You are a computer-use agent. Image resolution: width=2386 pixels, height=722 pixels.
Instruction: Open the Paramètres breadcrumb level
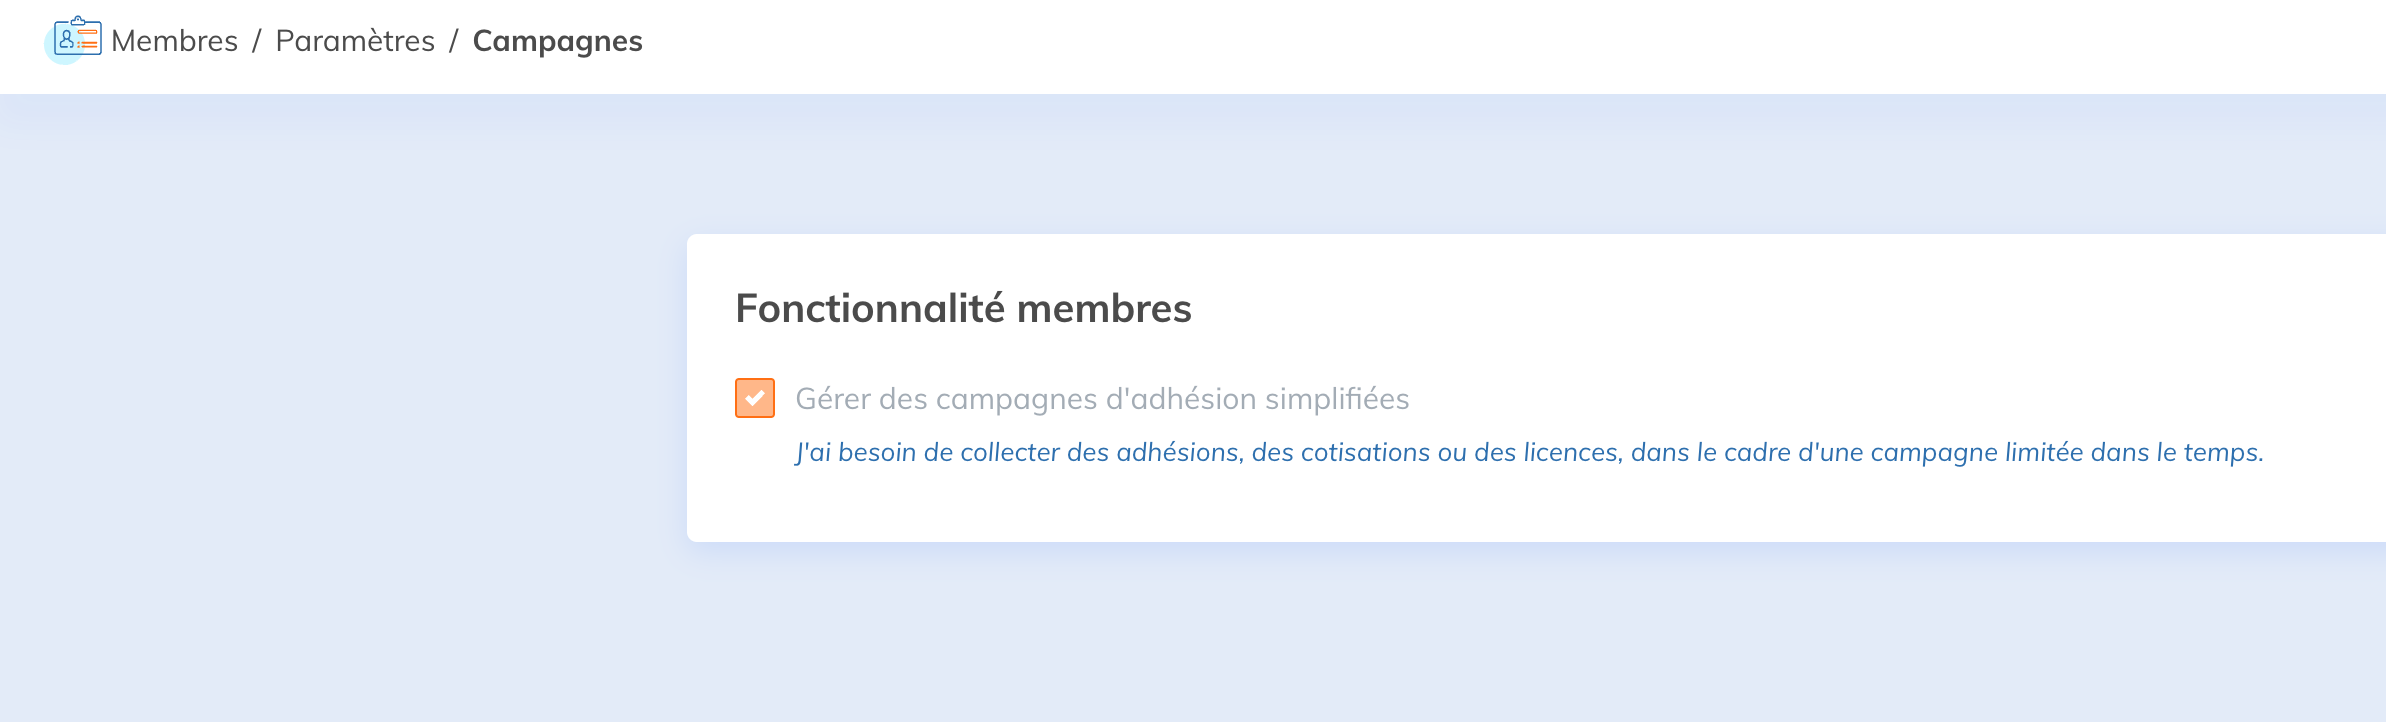[x=355, y=41]
